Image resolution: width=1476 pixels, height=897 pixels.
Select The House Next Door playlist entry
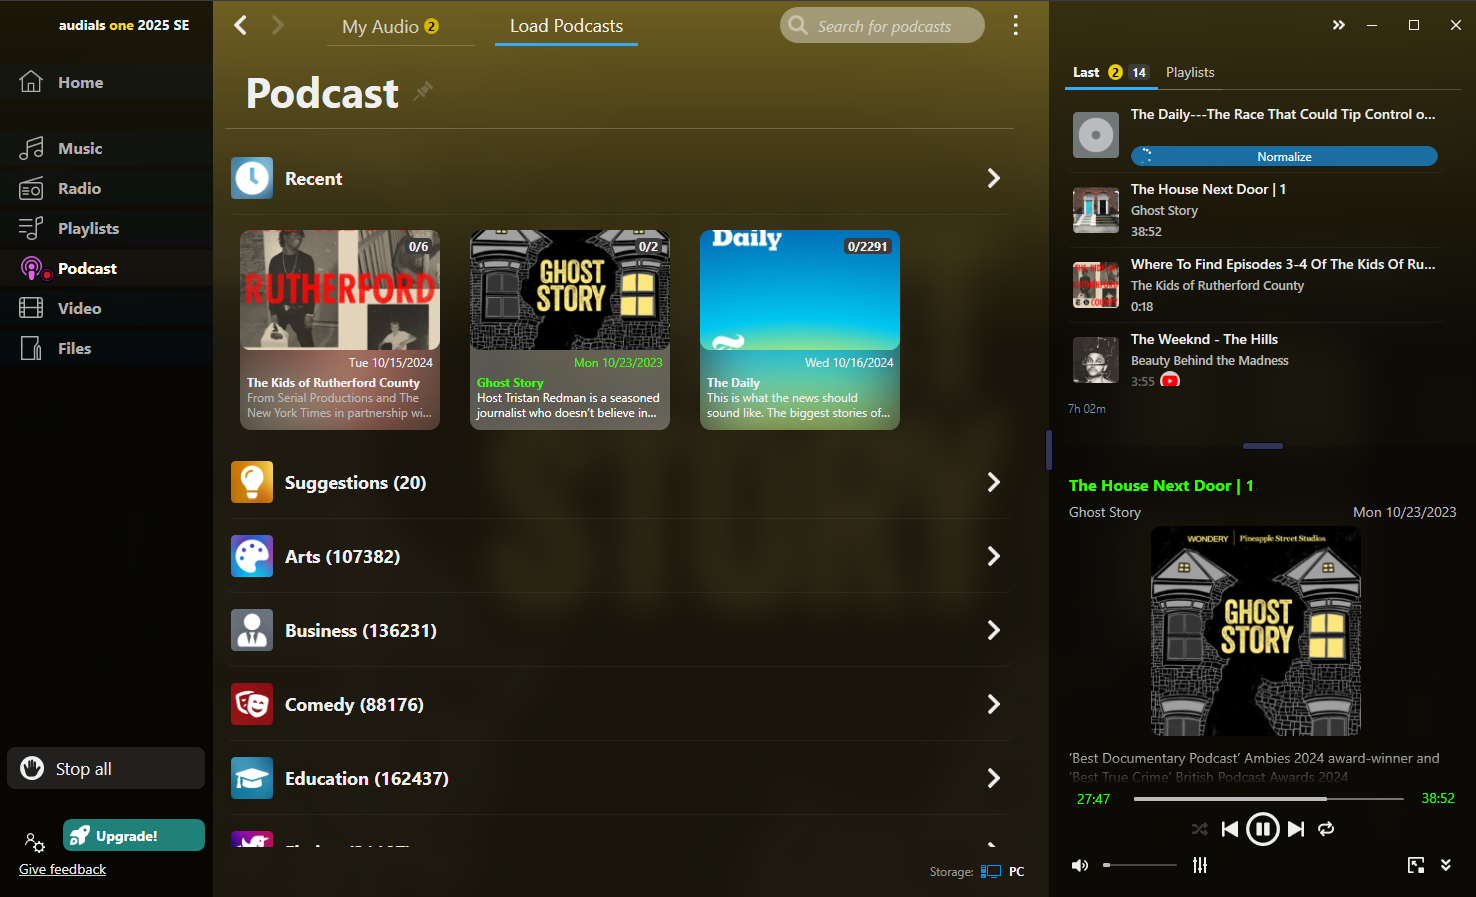tap(1255, 210)
